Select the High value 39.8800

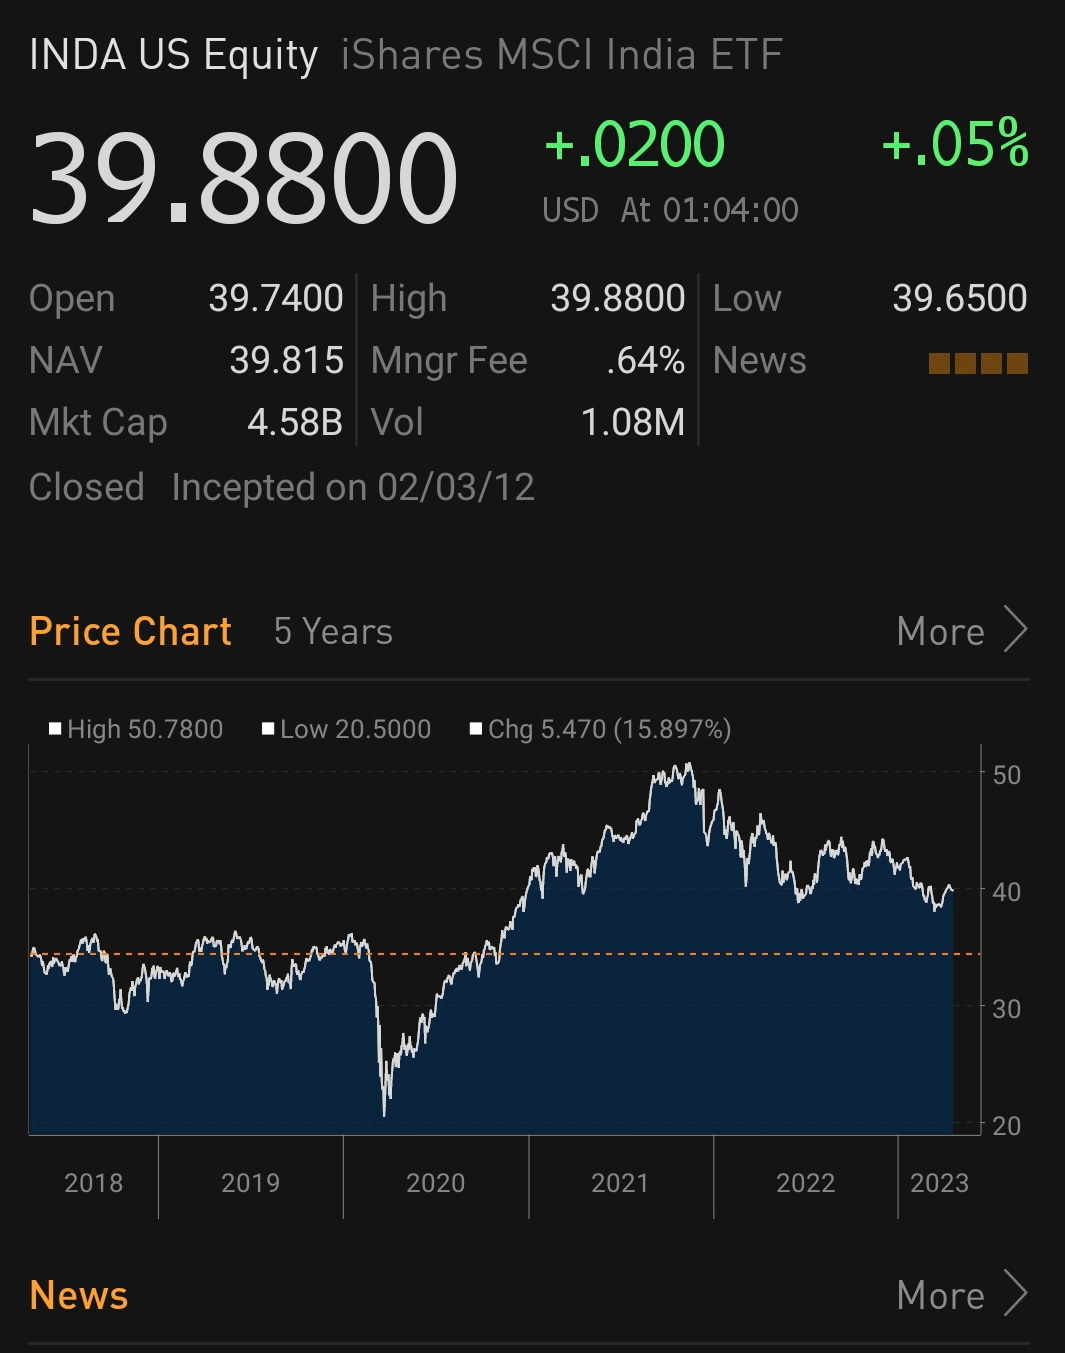tap(618, 298)
